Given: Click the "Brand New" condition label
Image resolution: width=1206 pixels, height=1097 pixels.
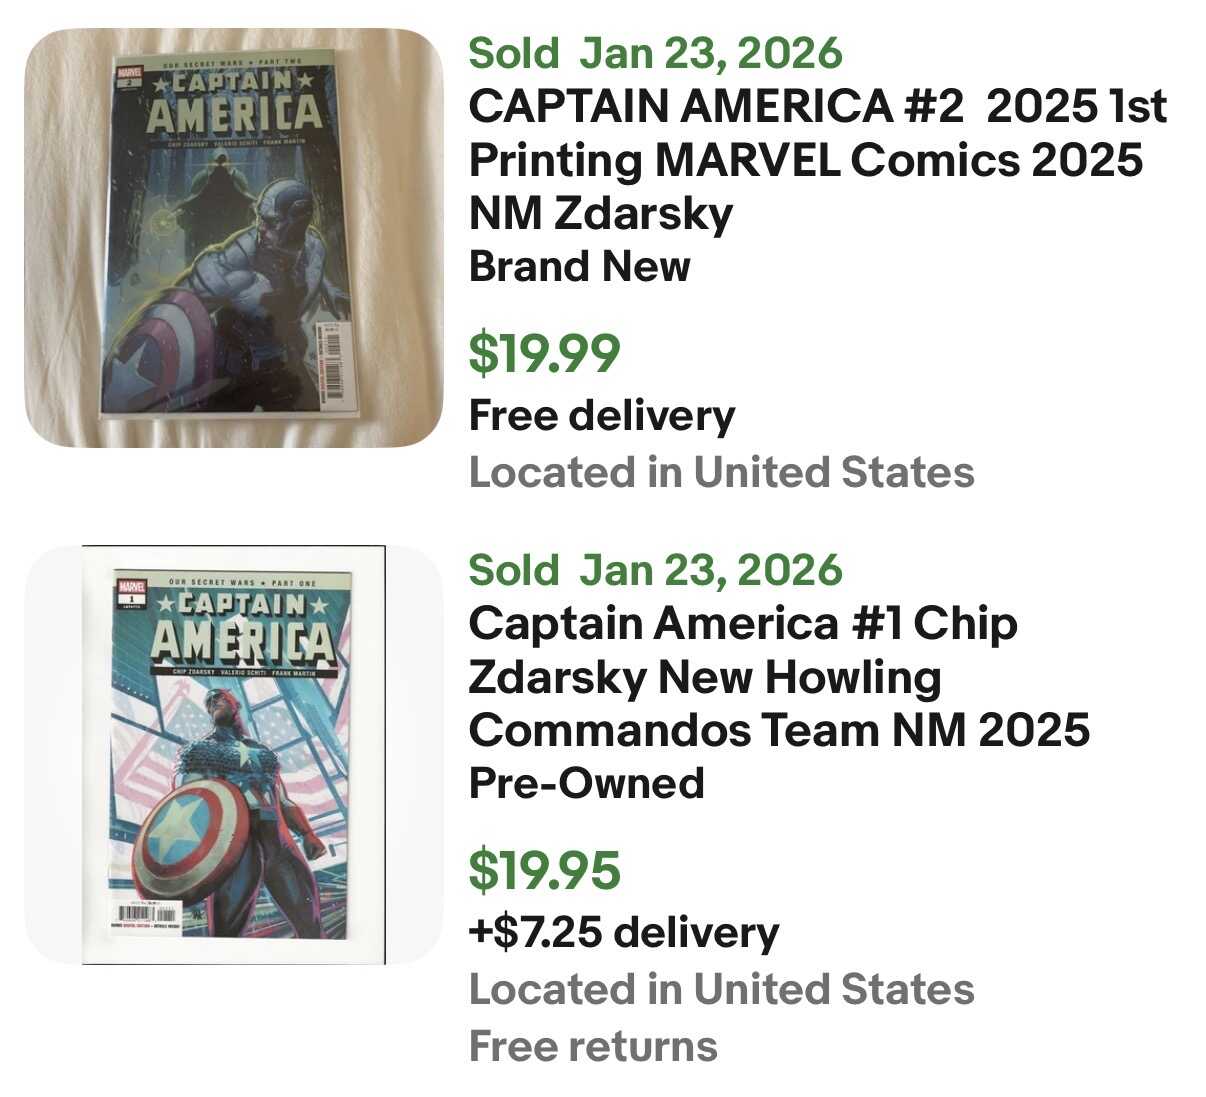Looking at the screenshot, I should pos(579,266).
